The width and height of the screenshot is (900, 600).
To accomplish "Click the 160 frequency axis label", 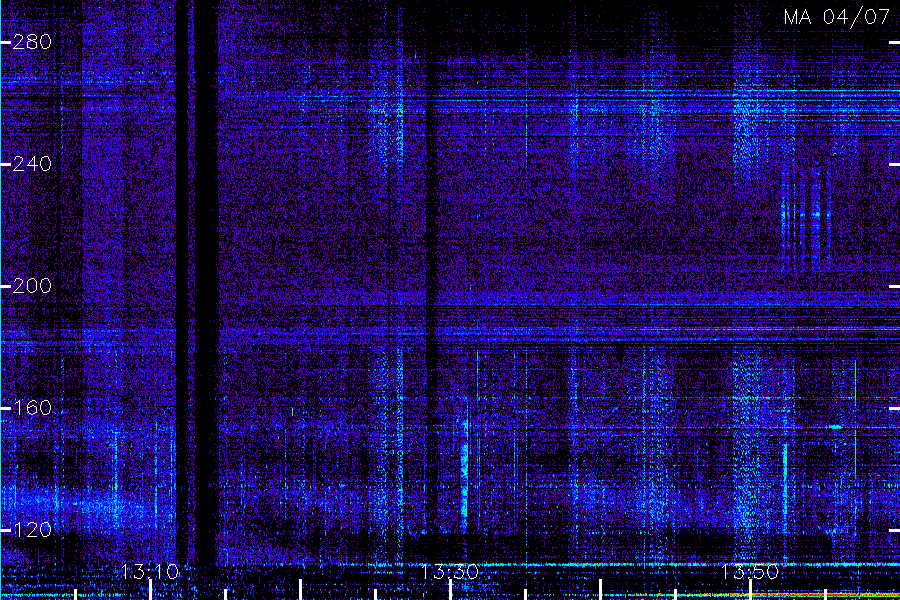I will point(32,408).
